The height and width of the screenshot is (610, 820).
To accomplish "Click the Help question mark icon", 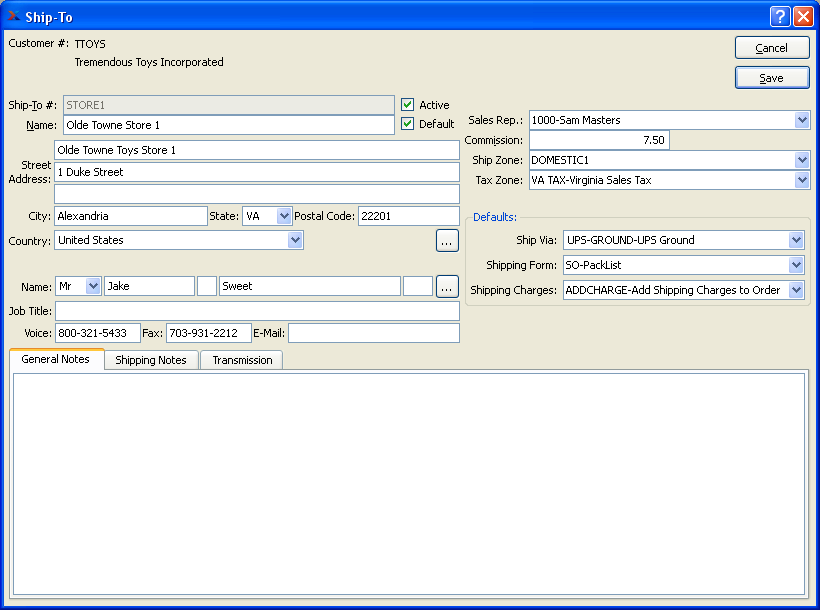I will 780,17.
